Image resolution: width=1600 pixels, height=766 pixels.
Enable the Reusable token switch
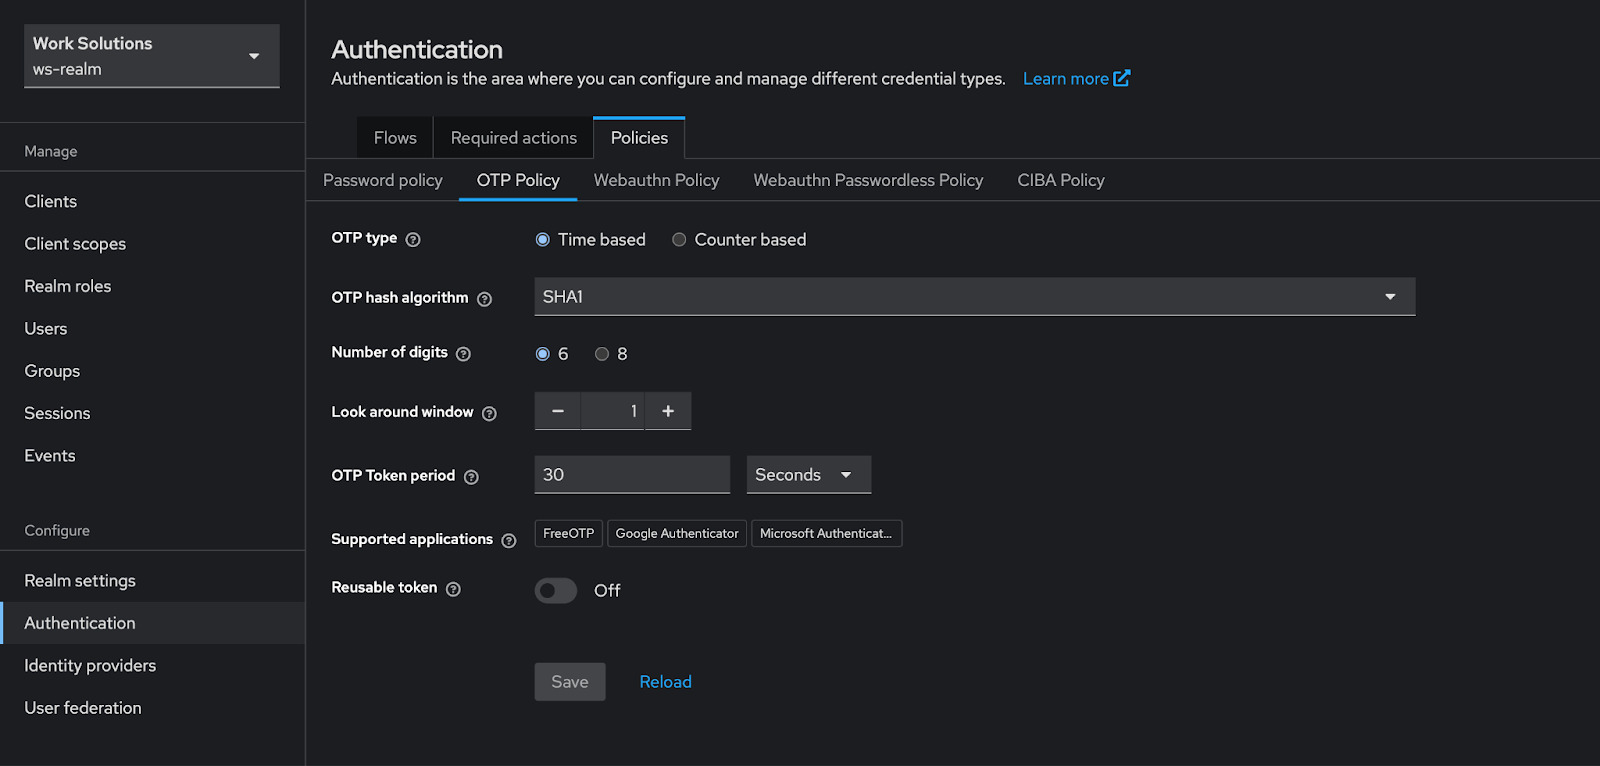click(556, 591)
